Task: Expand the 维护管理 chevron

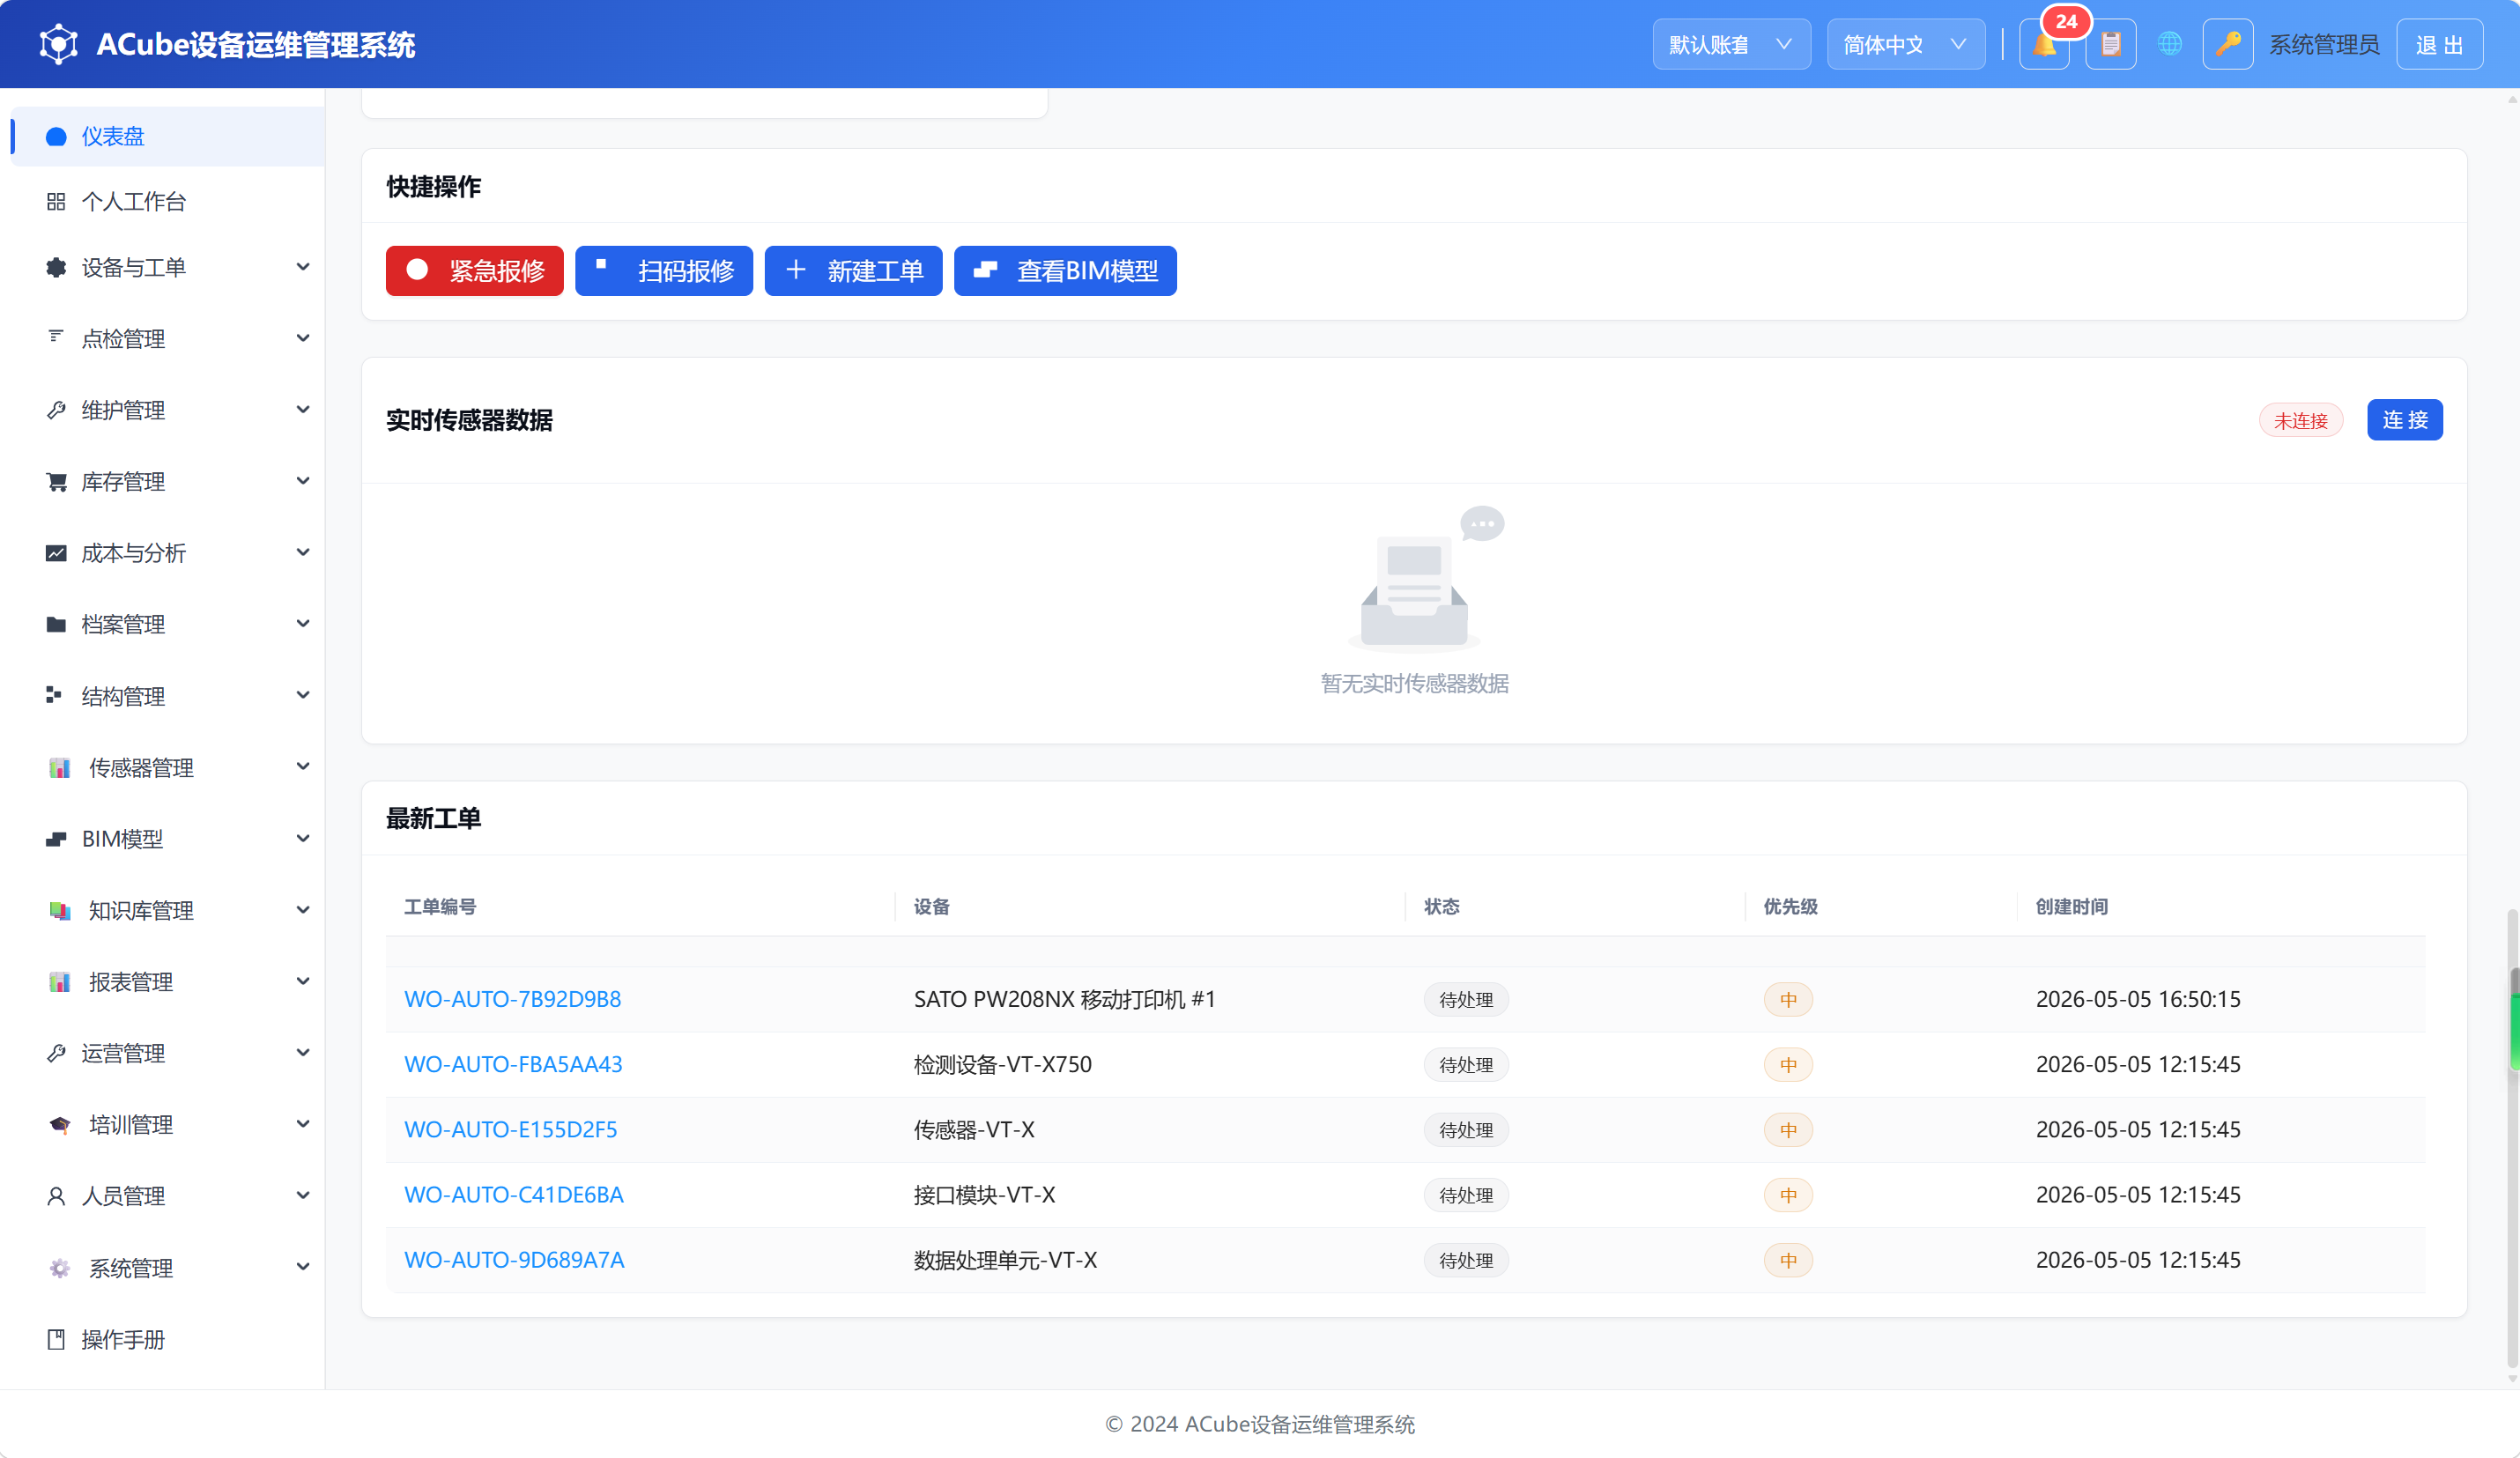Action: point(303,409)
